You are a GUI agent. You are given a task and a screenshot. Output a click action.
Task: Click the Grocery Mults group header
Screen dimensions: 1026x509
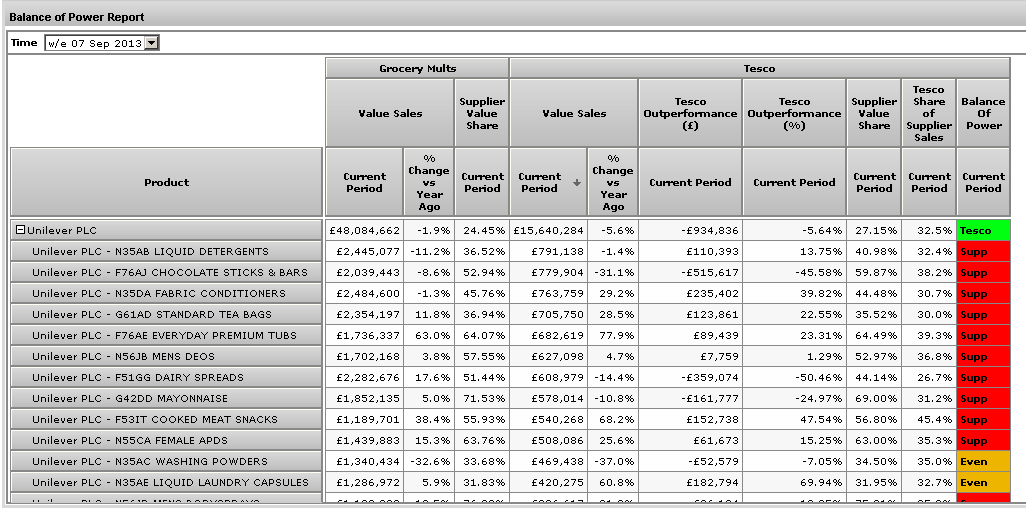coord(417,68)
